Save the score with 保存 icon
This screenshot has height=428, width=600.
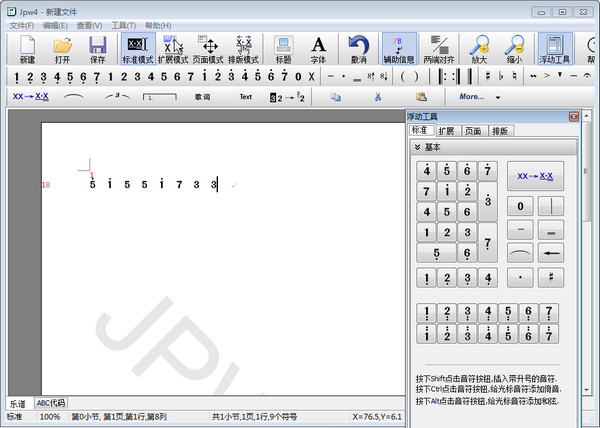tap(97, 49)
